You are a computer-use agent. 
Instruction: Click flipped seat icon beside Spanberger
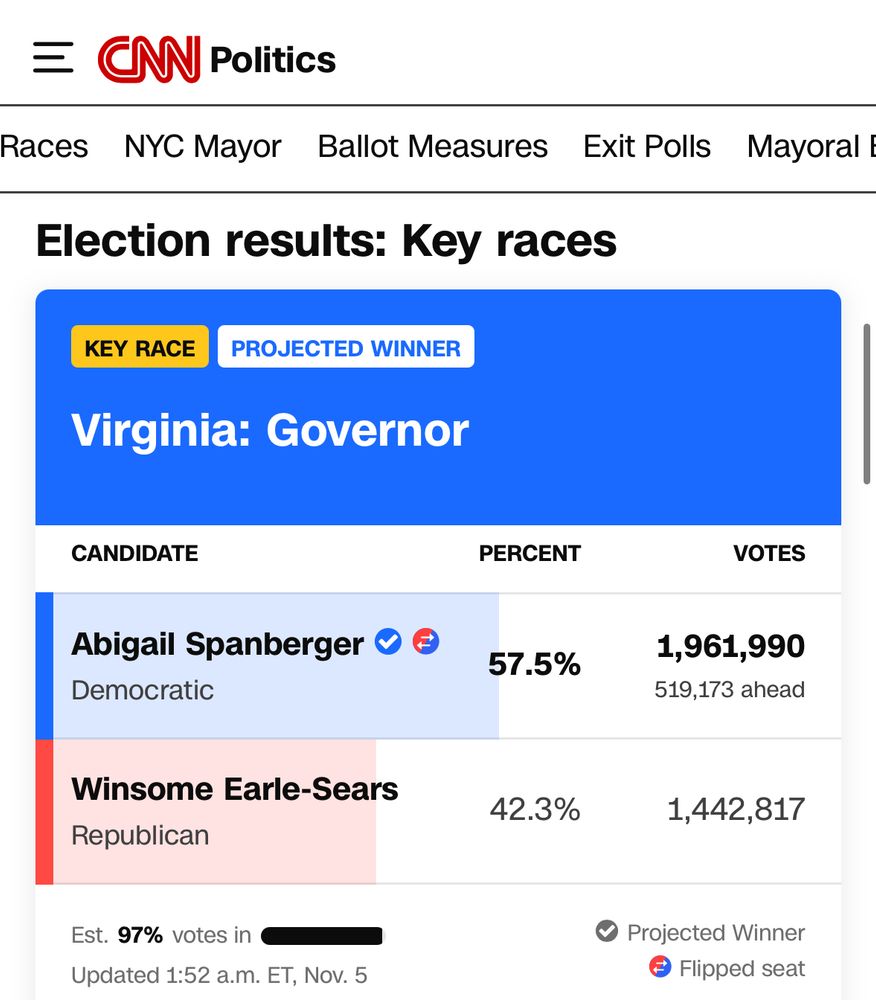tap(426, 642)
